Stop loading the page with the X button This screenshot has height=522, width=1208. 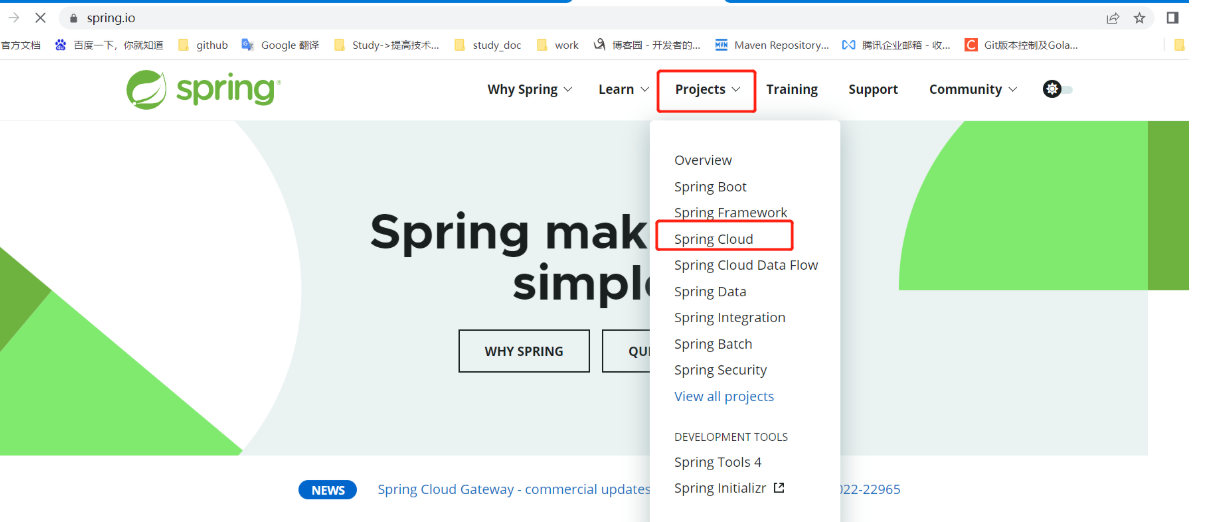(40, 17)
